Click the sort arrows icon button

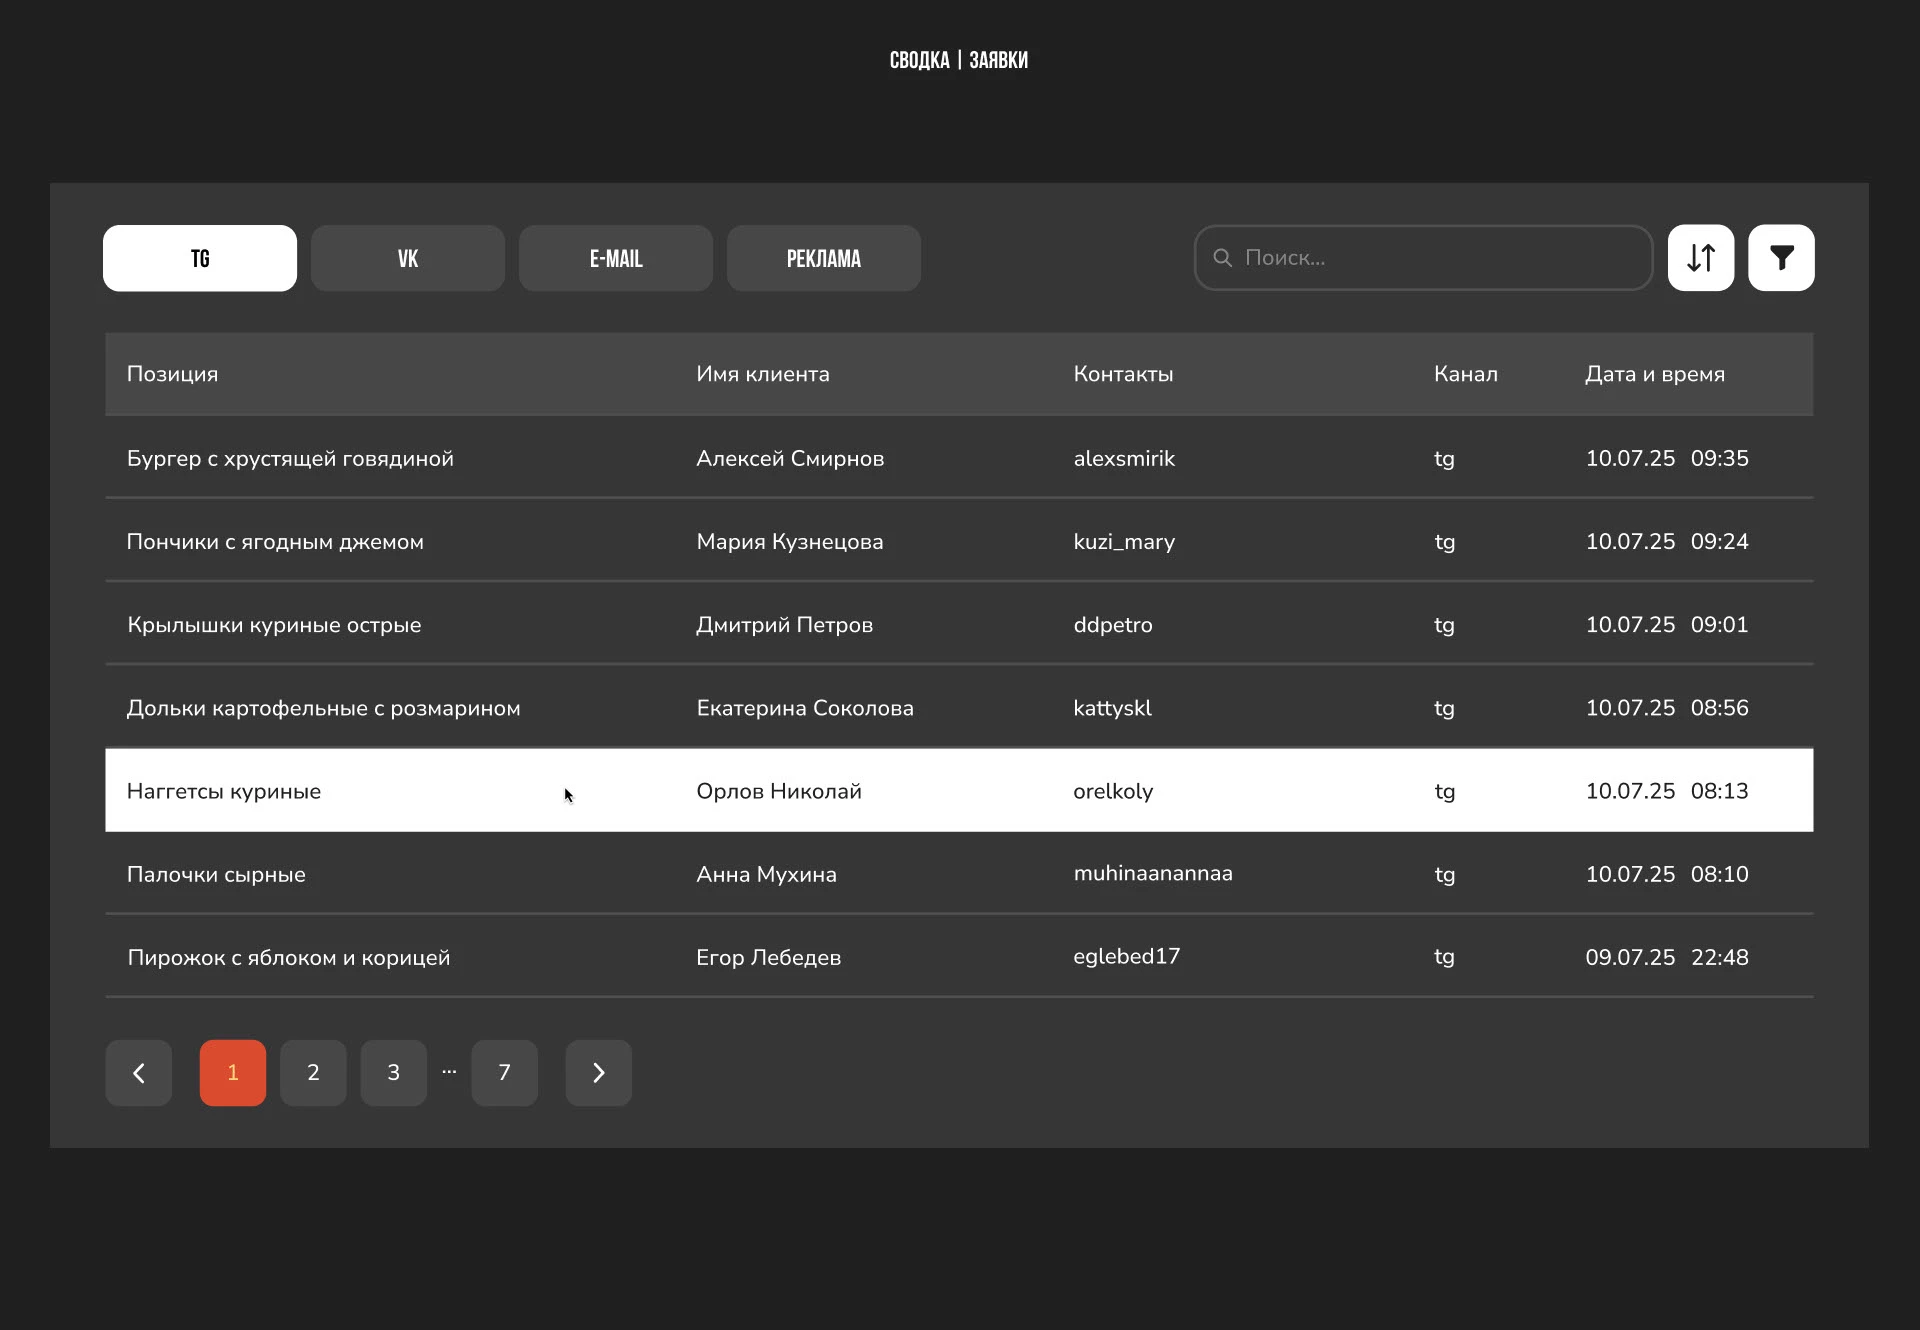1700,258
